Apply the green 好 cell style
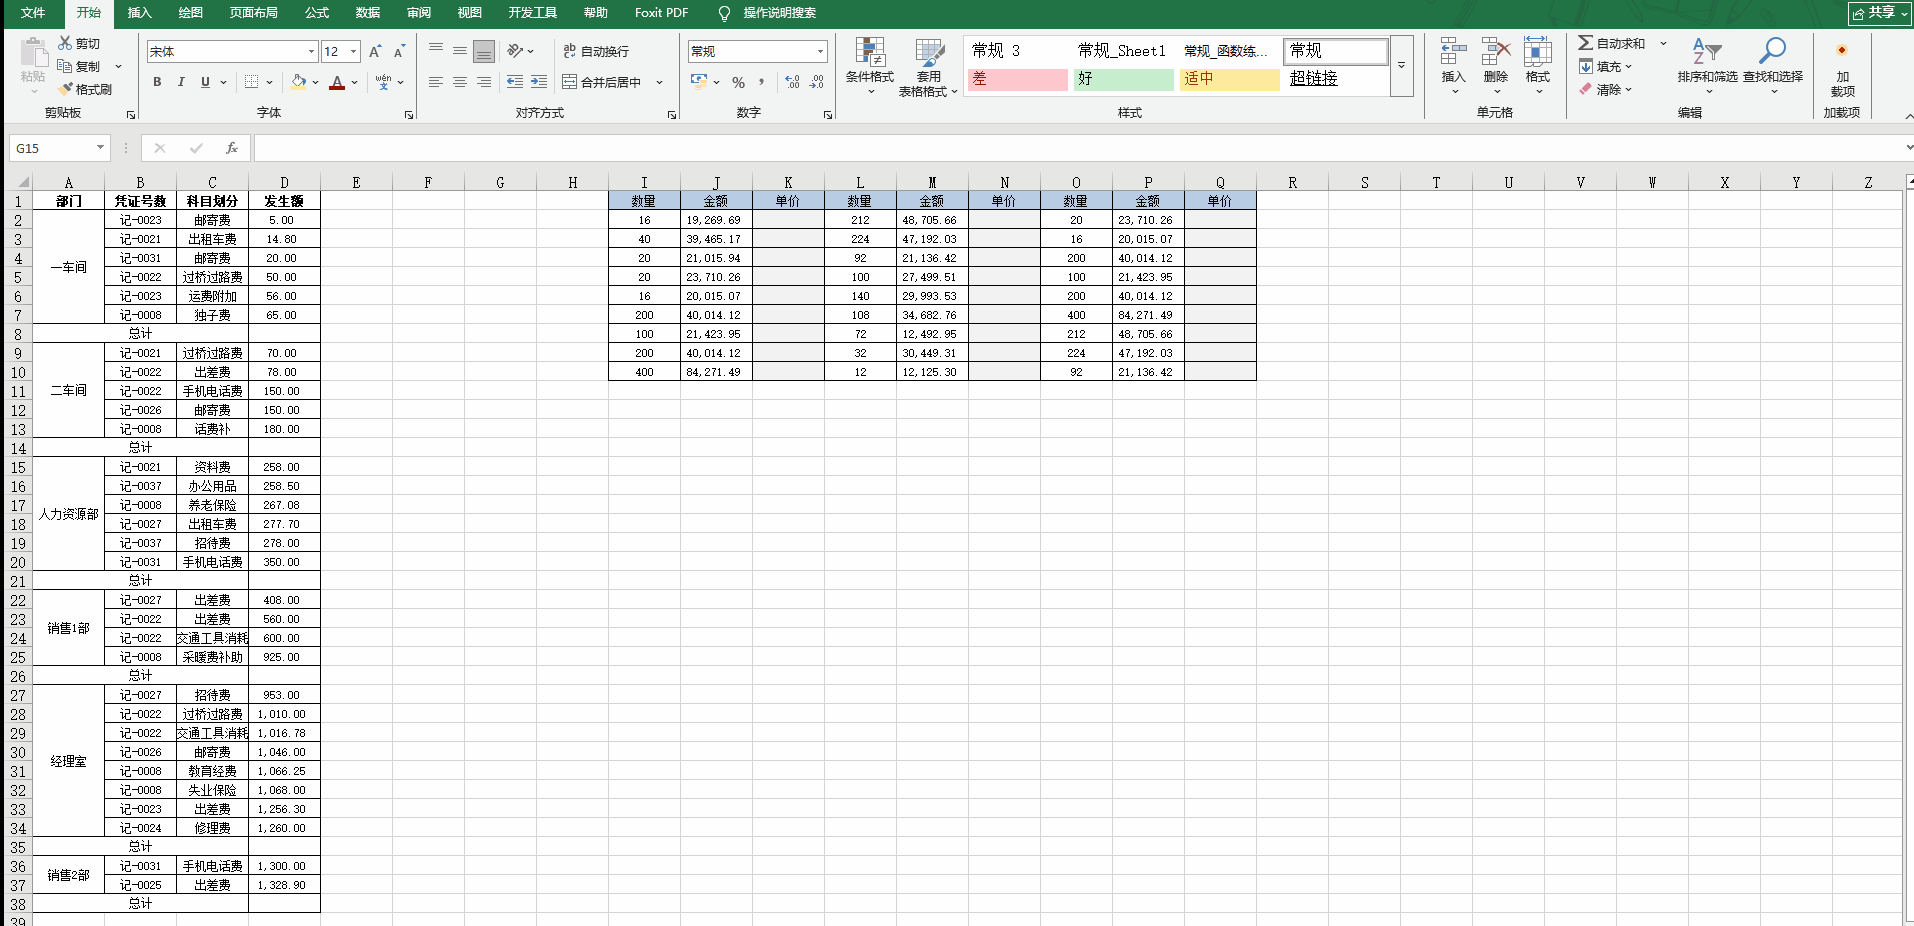The image size is (1914, 926). [1123, 78]
